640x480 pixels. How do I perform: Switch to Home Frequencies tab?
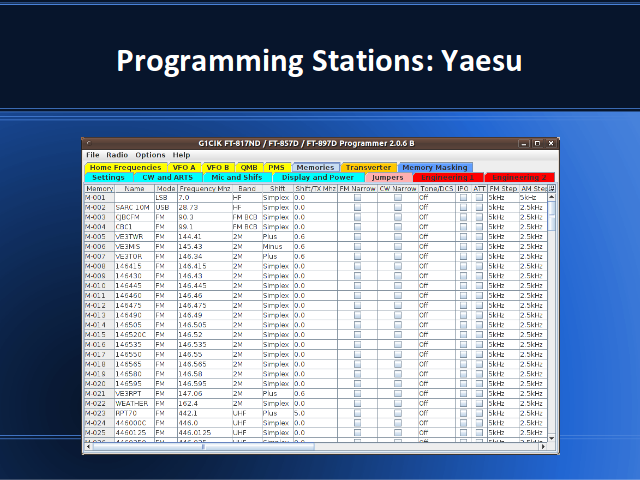(126, 167)
